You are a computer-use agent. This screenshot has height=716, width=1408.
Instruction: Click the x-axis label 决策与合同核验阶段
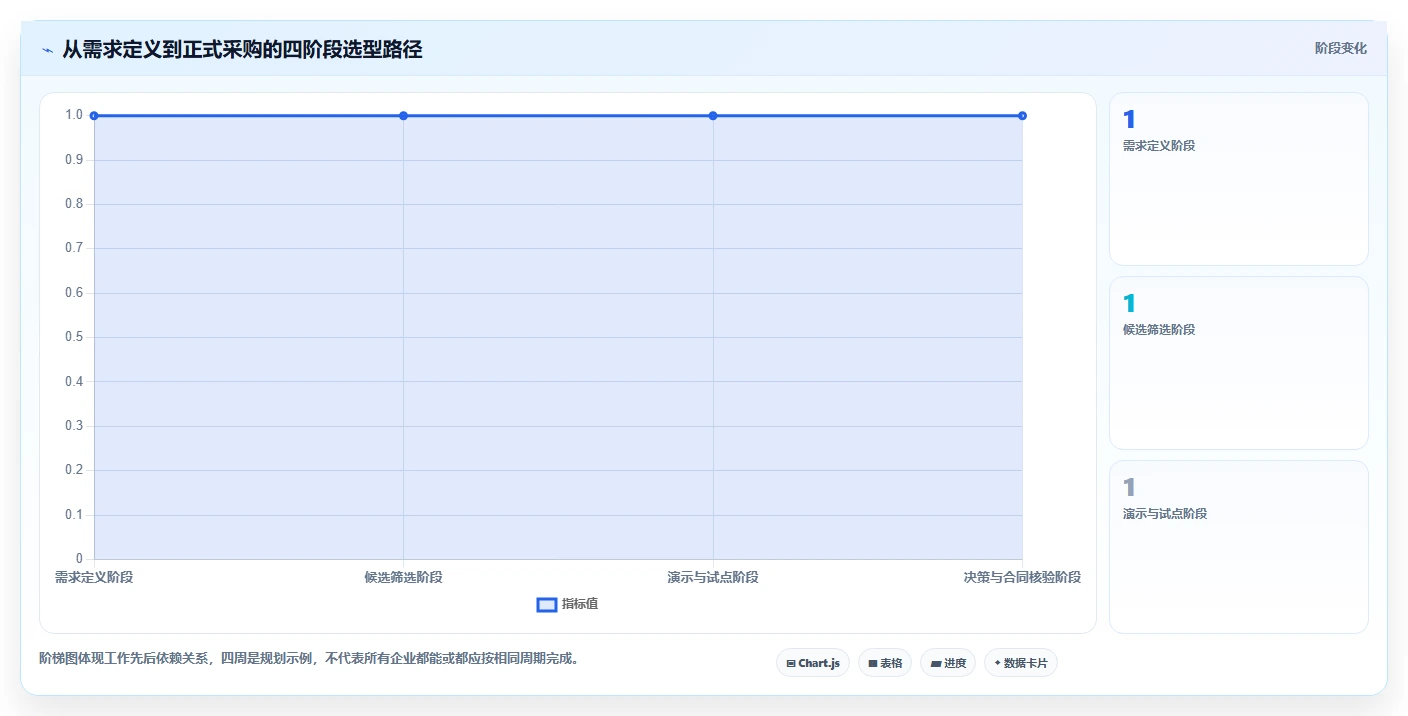point(1022,577)
